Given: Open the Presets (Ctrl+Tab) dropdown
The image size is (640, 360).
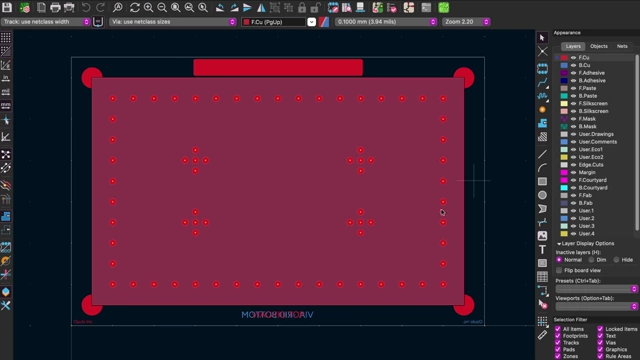Looking at the screenshot, I should (x=596, y=289).
